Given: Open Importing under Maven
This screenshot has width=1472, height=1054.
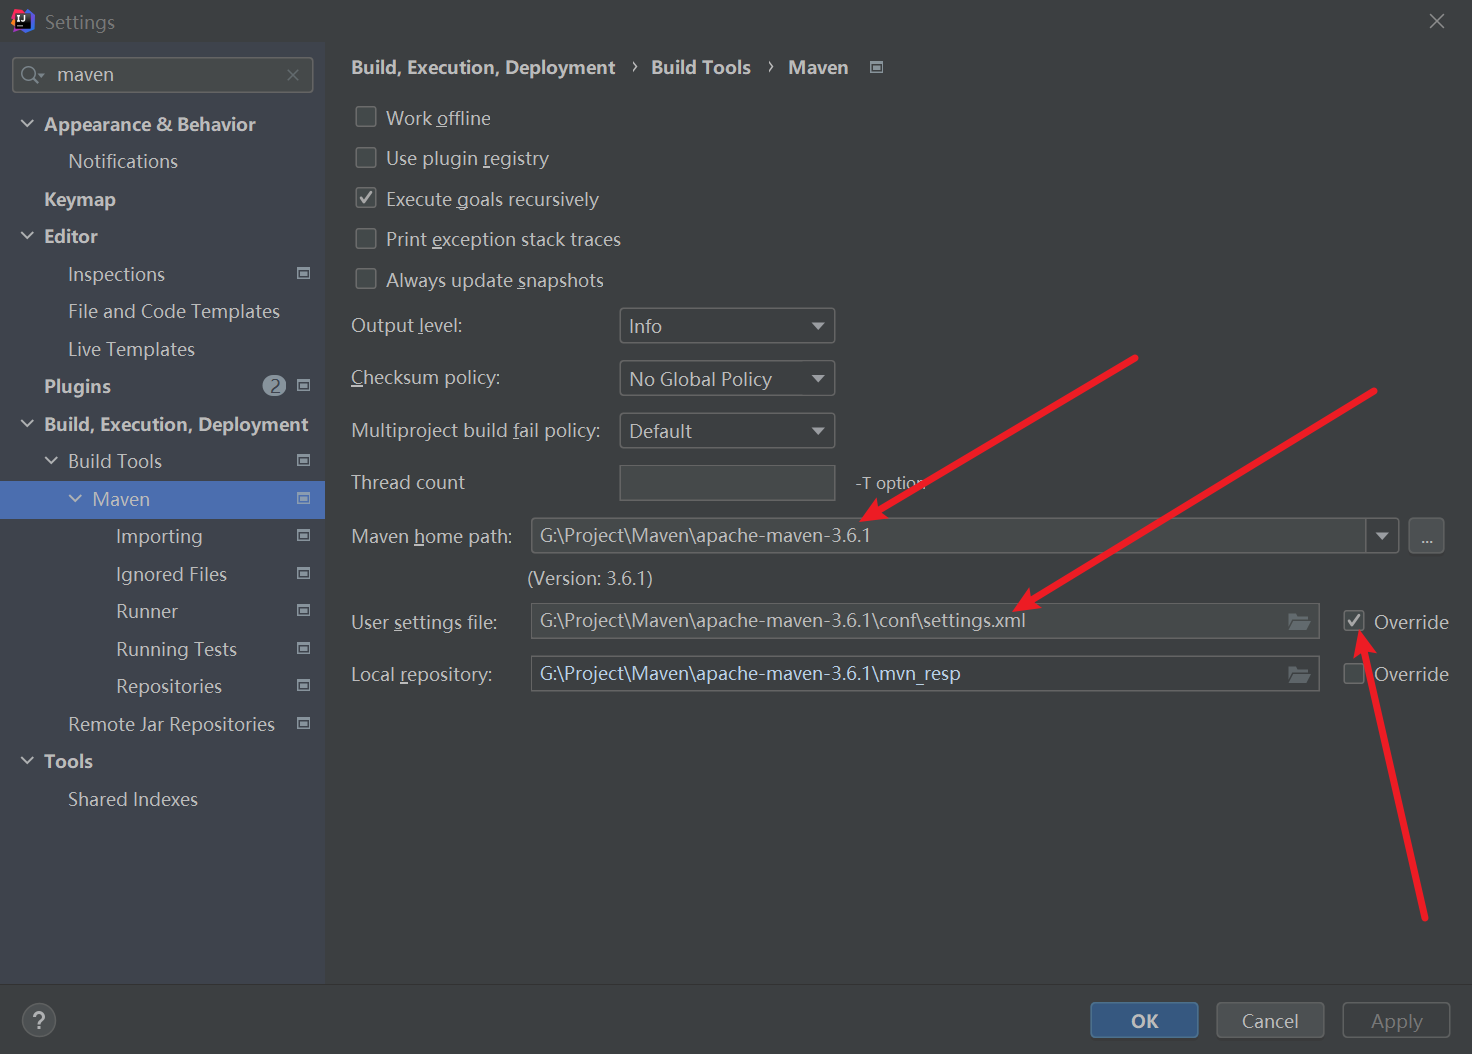Looking at the screenshot, I should [x=159, y=536].
